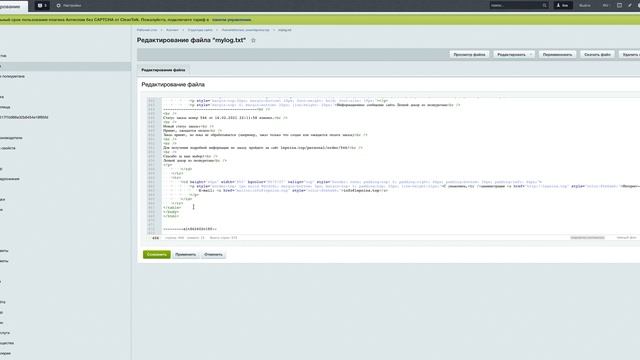Click inside the code editor text area
Image resolution: width=640 pixels, height=360 pixels.
pyautogui.click(x=400, y=165)
